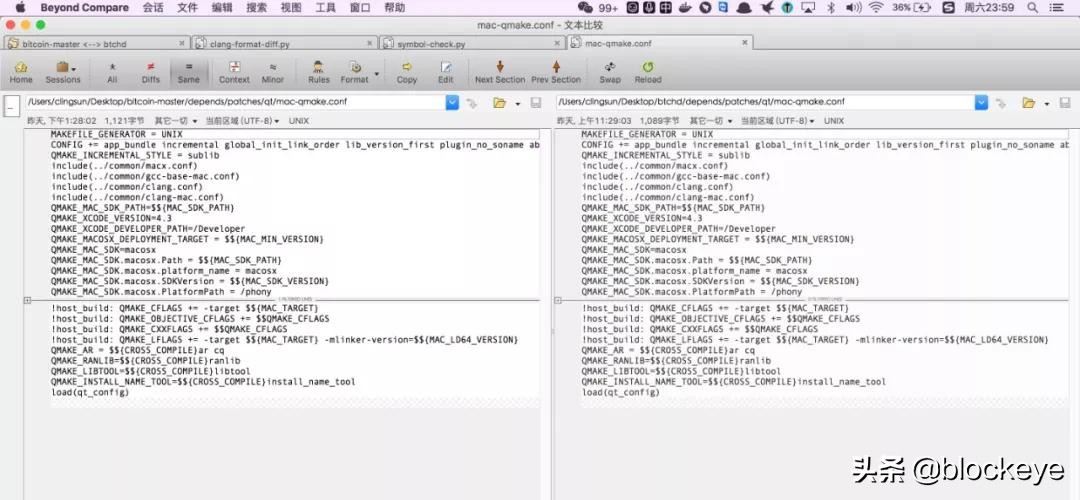The width and height of the screenshot is (1080, 500).
Task: Open the Home view from toolbar
Action: [x=21, y=72]
